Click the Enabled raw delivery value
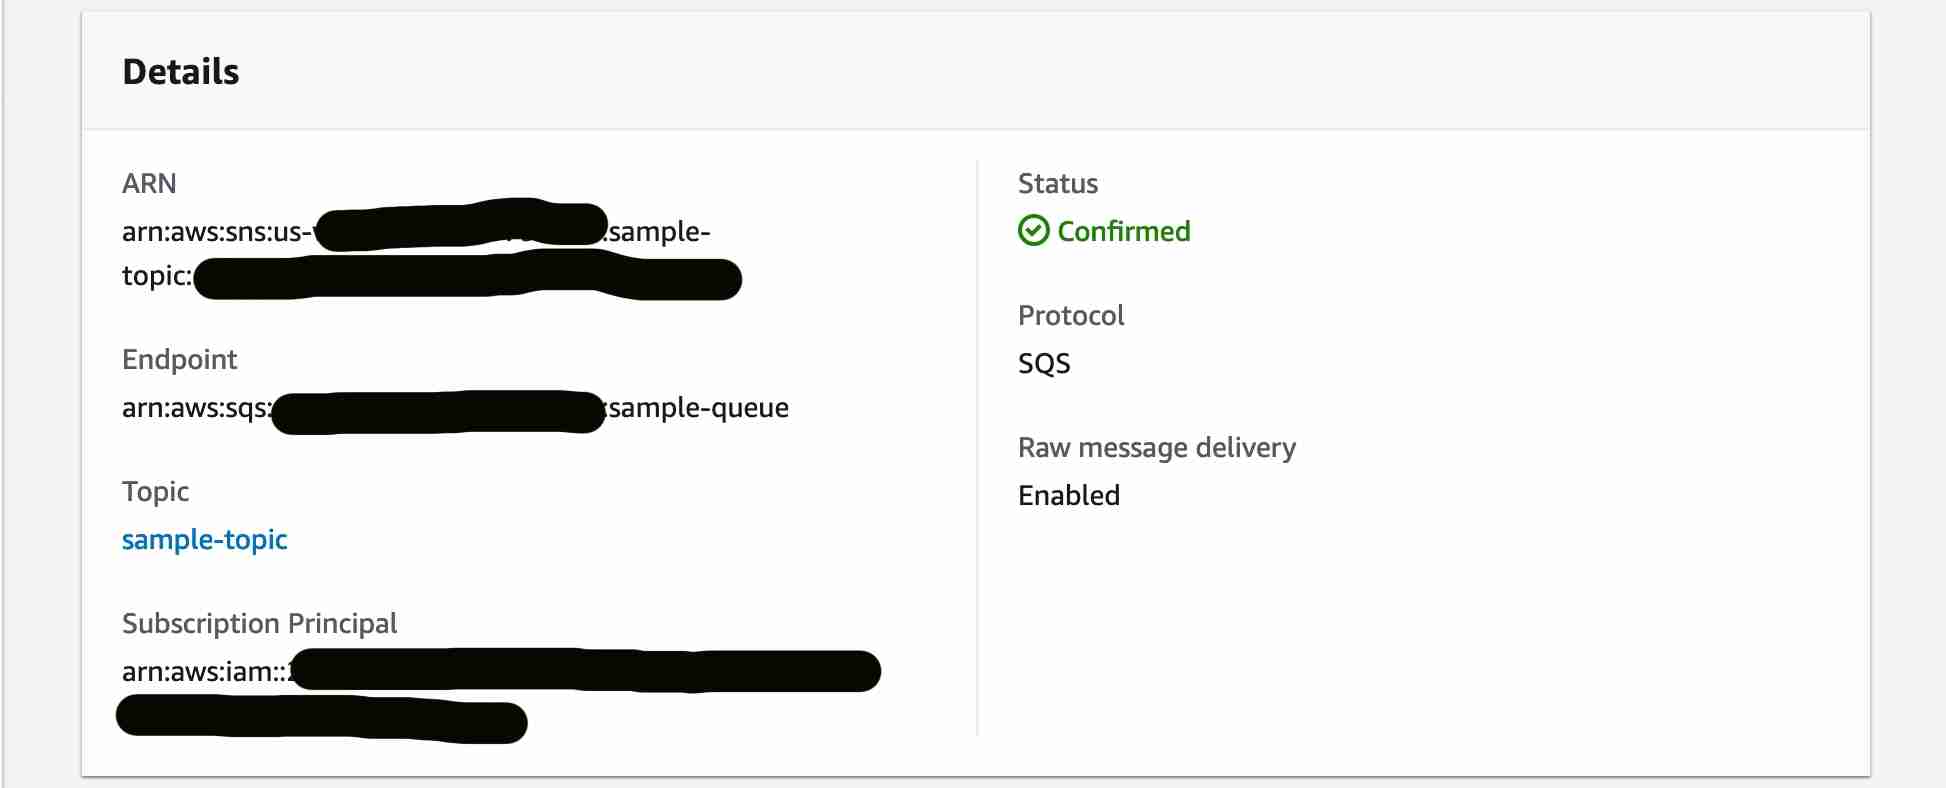This screenshot has height=788, width=1946. 1068,495
